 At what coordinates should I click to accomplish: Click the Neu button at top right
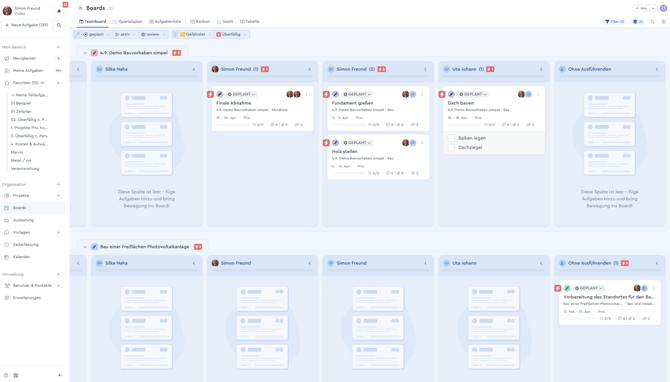[x=641, y=8]
